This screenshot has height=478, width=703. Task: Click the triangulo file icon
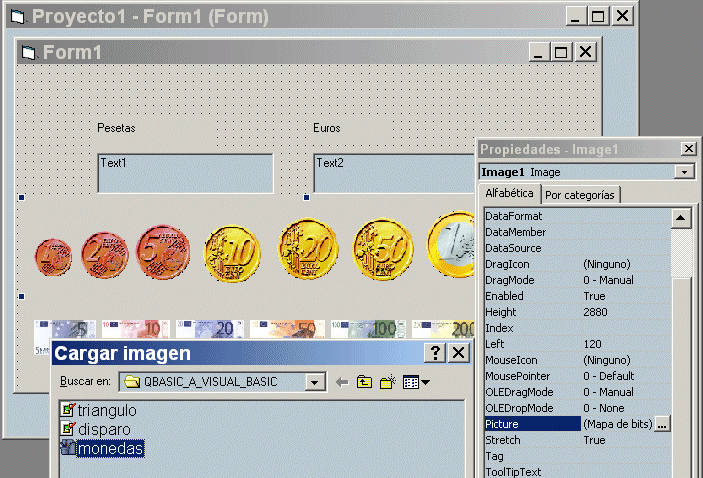click(68, 409)
